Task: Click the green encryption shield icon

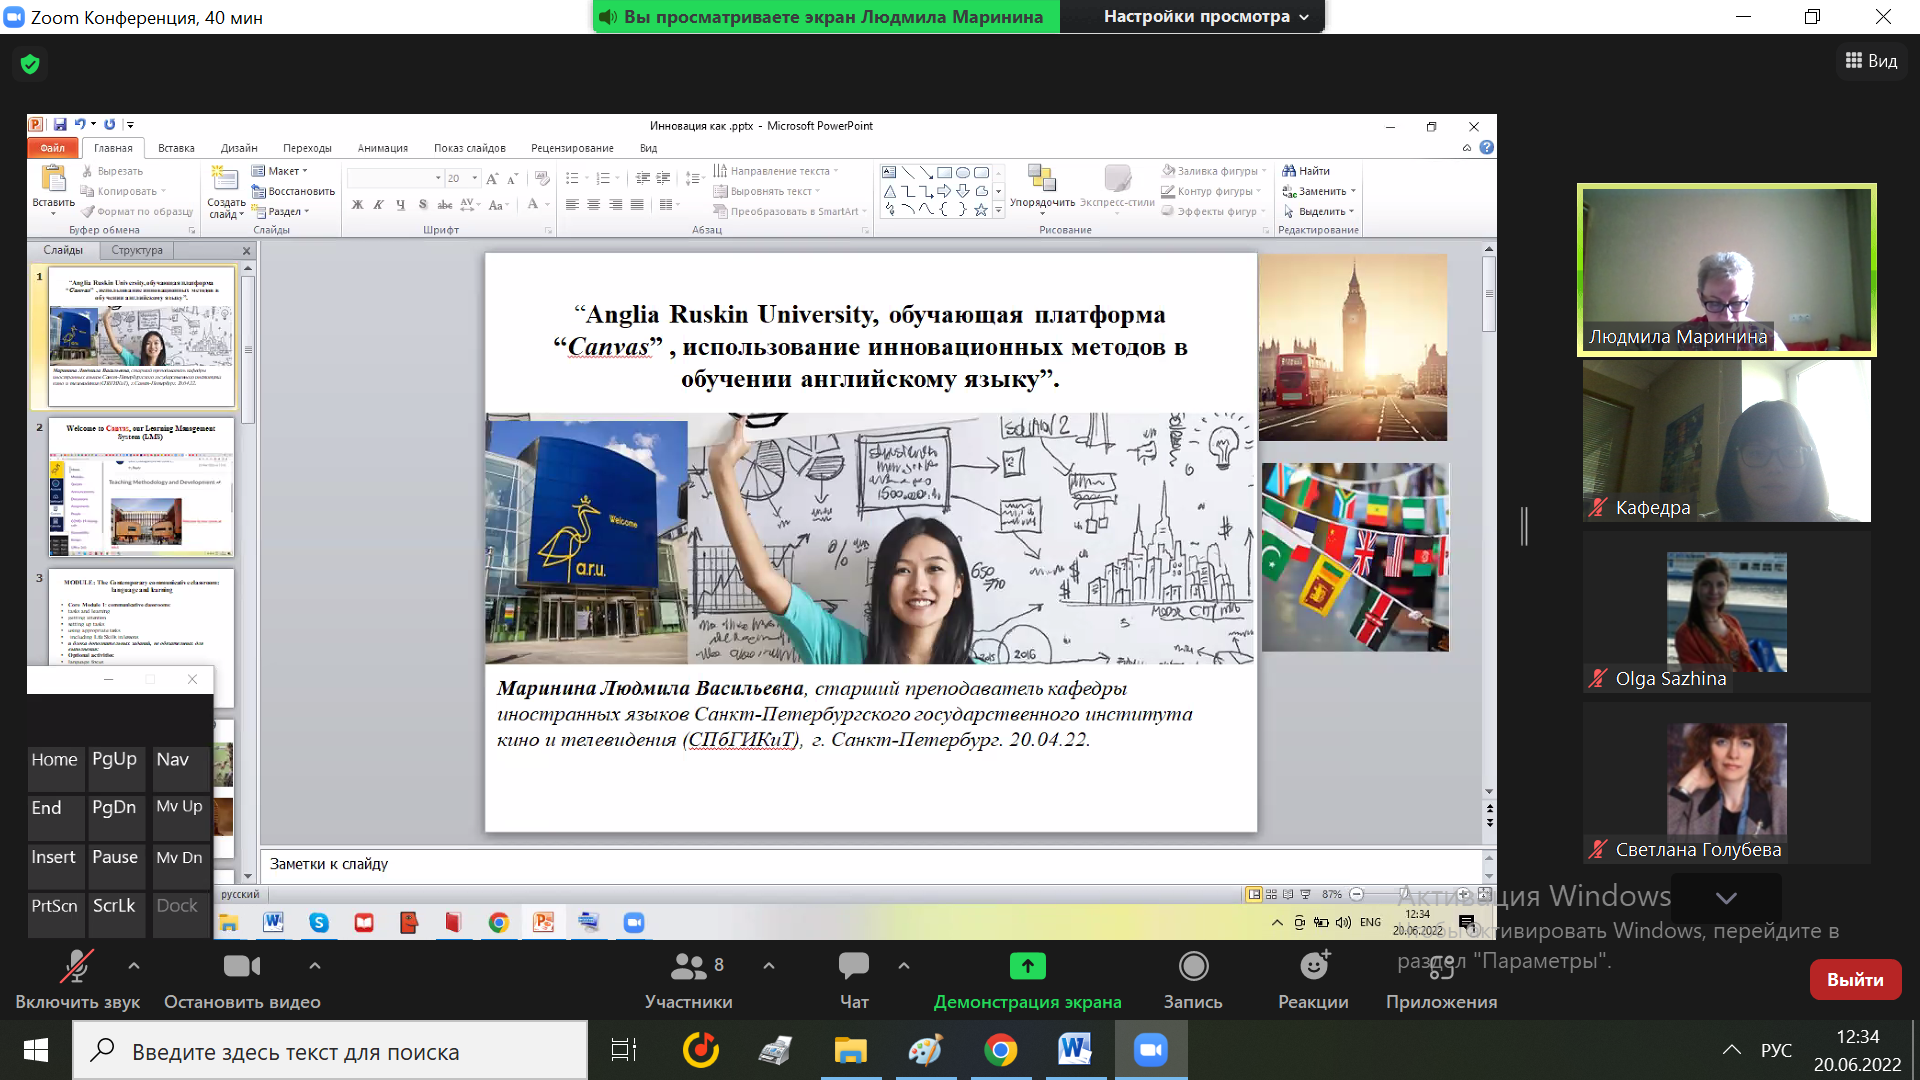Action: click(x=30, y=64)
